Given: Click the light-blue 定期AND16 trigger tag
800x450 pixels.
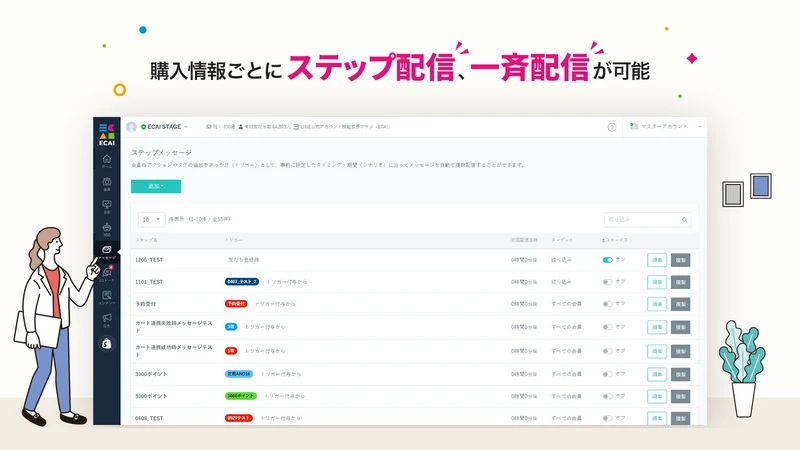Looking at the screenshot, I should [x=239, y=374].
